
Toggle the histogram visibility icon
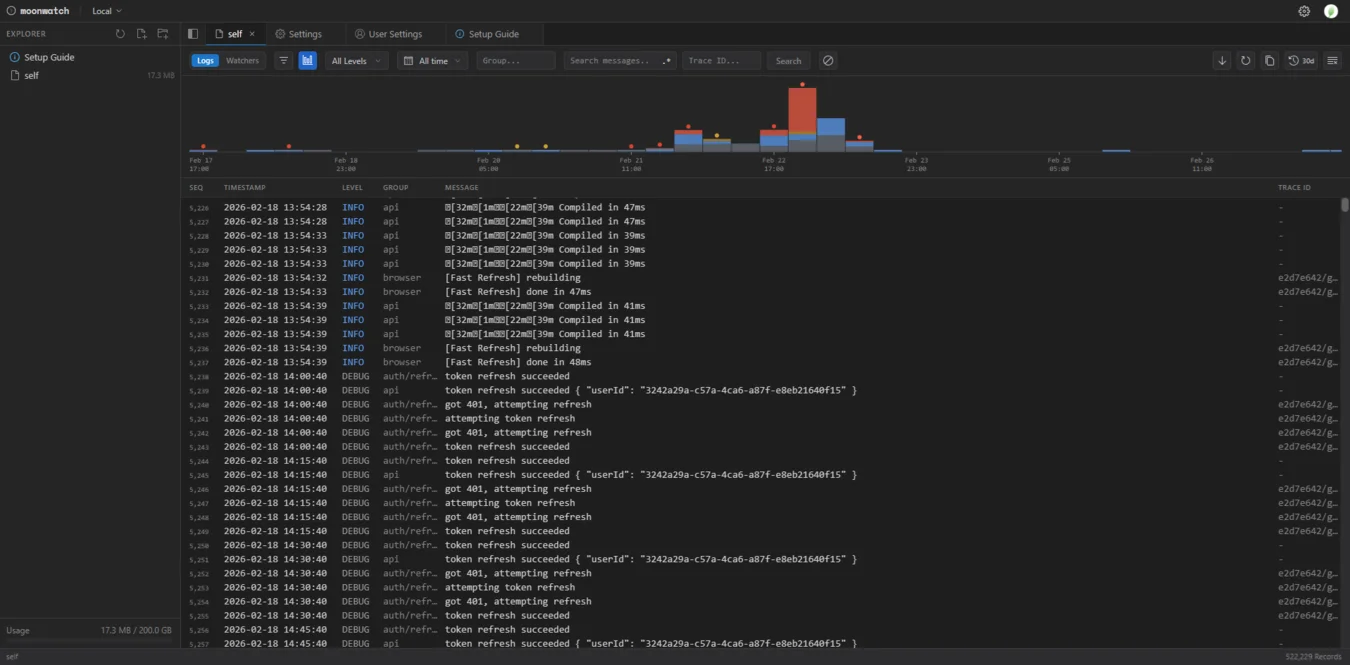(307, 60)
